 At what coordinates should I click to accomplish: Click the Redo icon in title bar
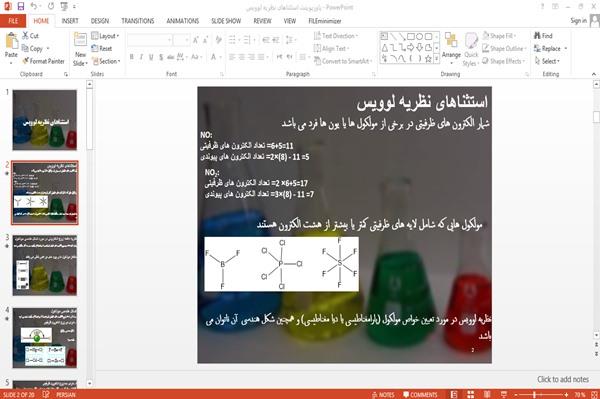51,6
